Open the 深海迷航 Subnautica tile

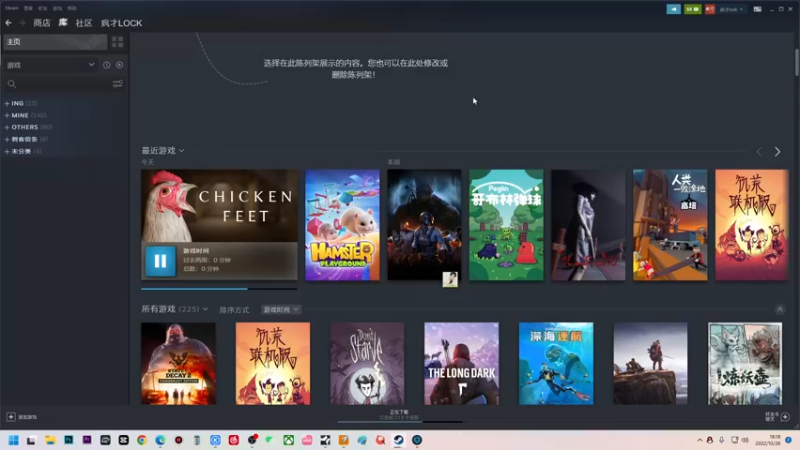556,363
